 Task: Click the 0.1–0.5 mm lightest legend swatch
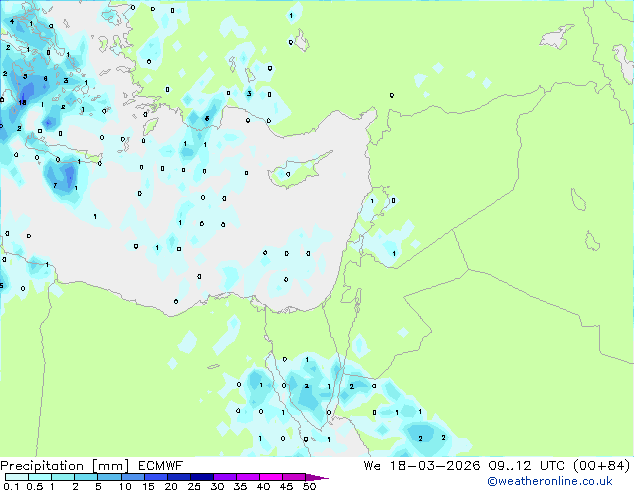[x=17, y=477]
